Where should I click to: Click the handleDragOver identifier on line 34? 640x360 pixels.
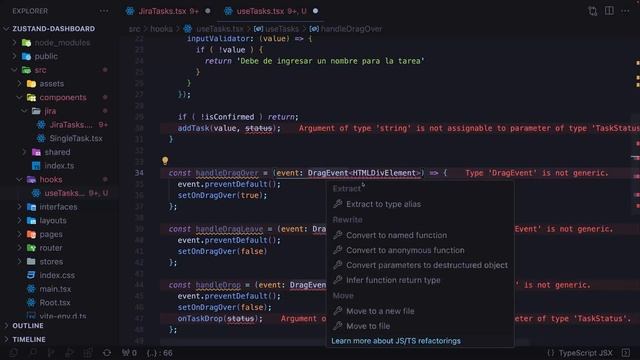[227, 173]
